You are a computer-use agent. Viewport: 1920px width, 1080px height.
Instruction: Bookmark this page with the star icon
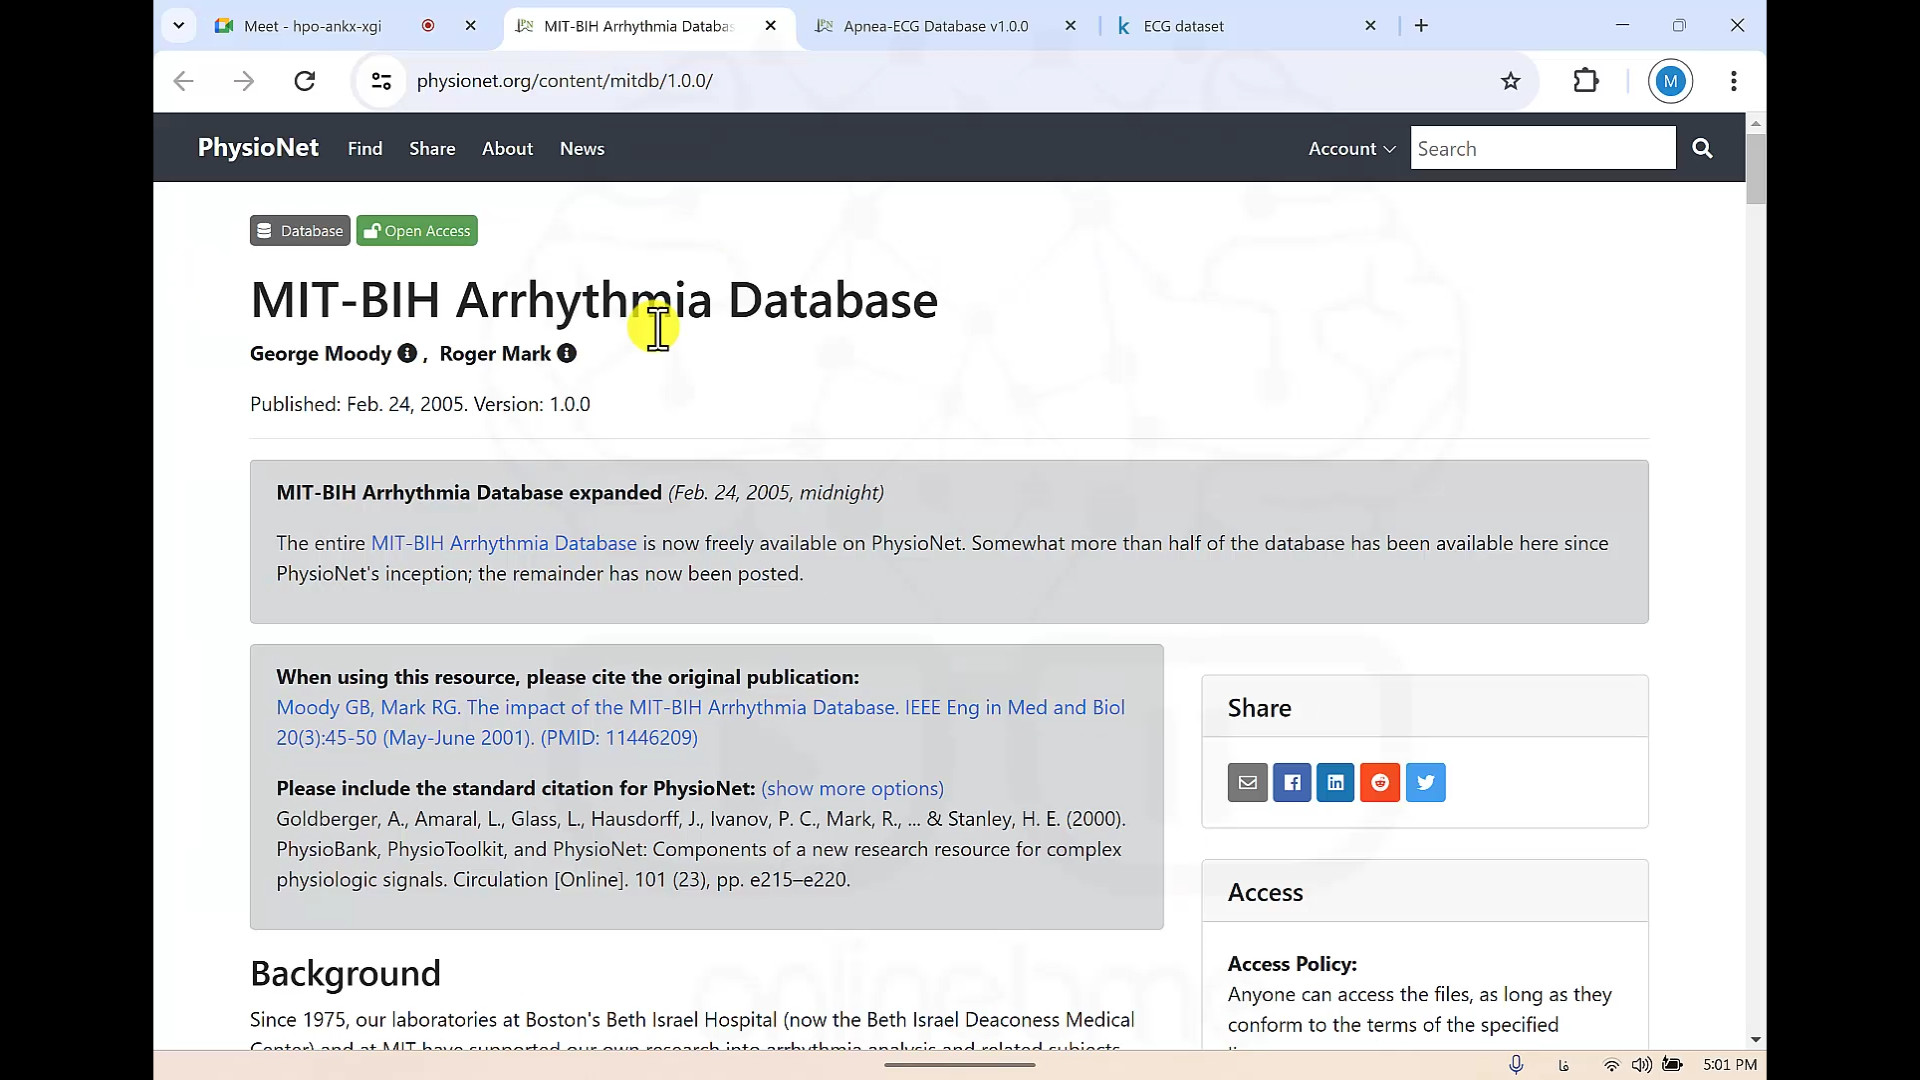click(x=1511, y=81)
